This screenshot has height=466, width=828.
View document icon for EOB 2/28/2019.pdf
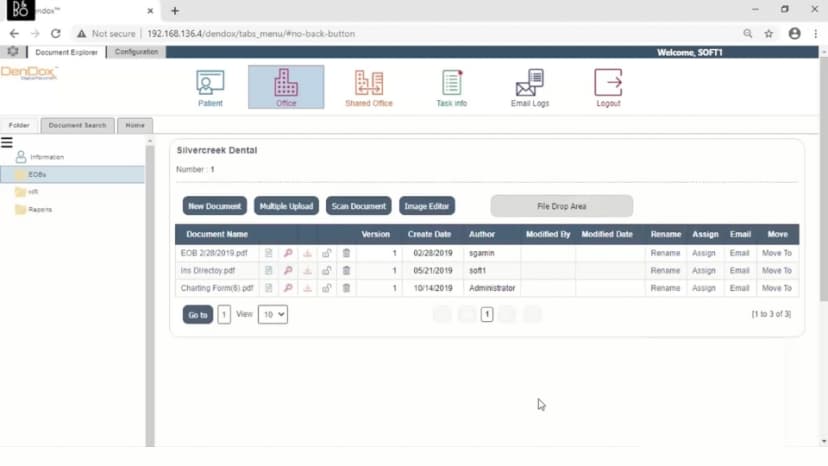268,253
